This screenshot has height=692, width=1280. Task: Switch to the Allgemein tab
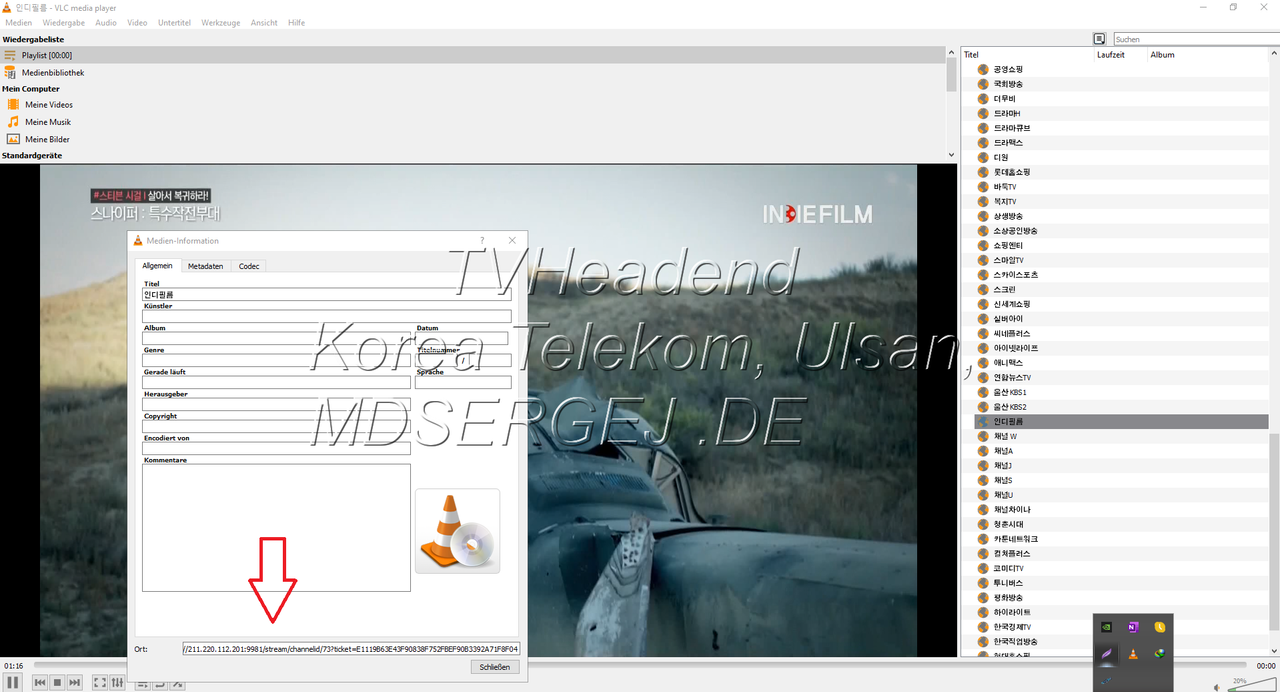point(157,266)
